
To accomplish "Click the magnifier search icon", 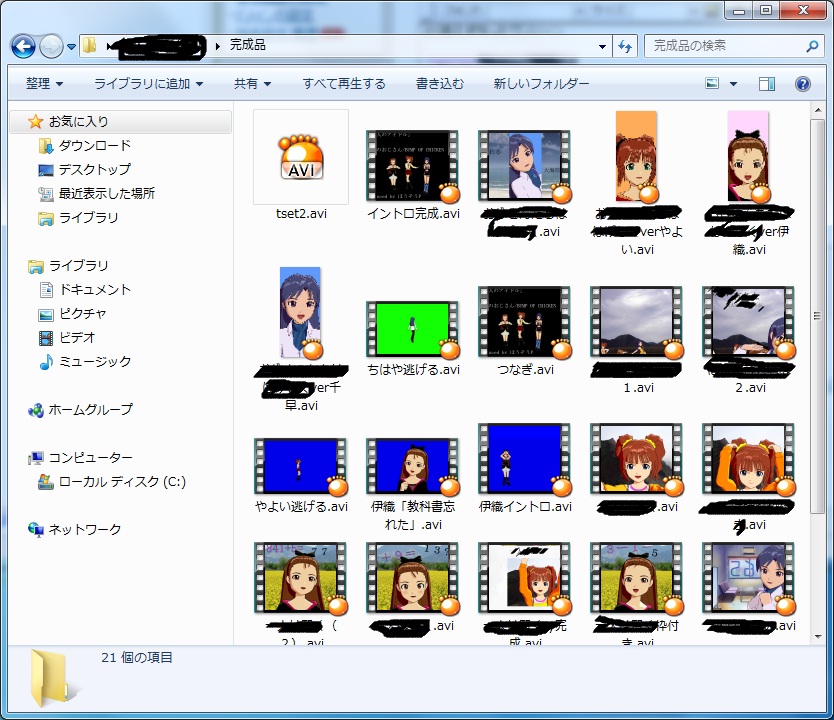I will (812, 46).
